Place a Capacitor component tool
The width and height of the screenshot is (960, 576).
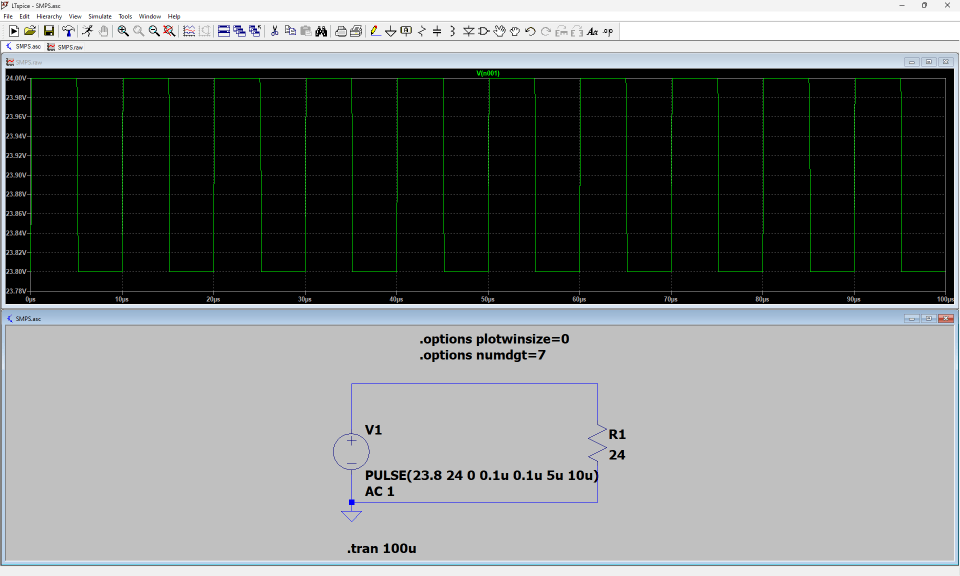click(437, 31)
